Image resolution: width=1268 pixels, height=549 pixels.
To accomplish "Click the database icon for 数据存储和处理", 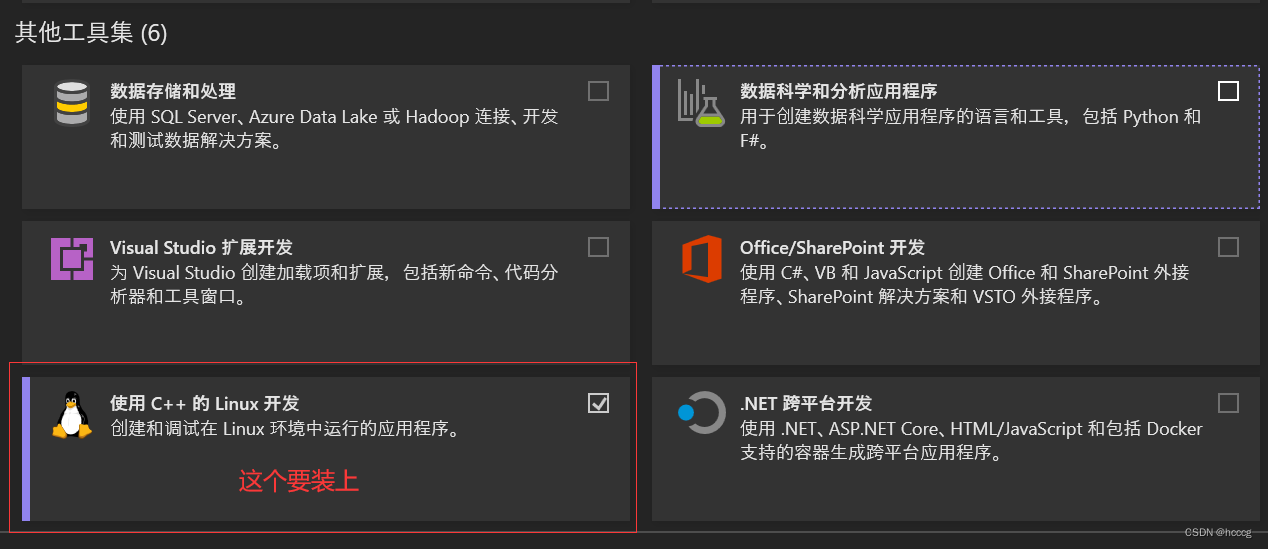I will [x=72, y=103].
